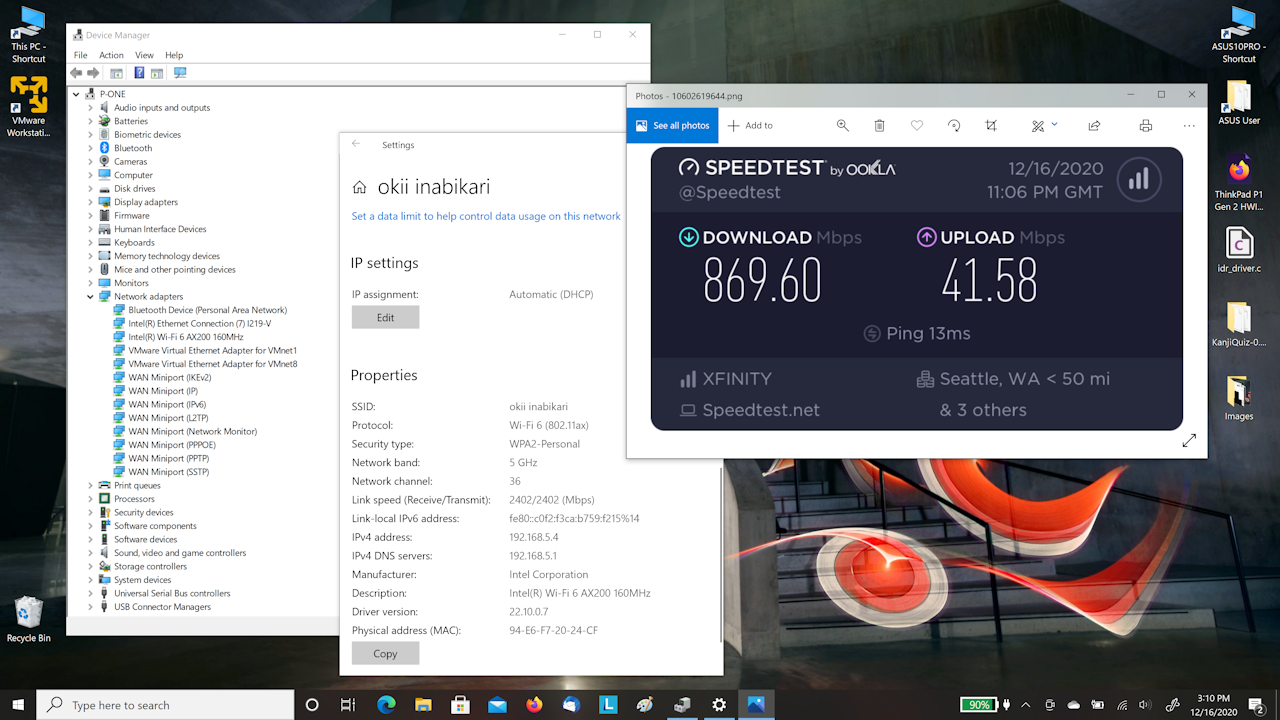This screenshot has width=1280, height=720.
Task: Click the heart Favorite icon in Photos
Action: point(916,125)
